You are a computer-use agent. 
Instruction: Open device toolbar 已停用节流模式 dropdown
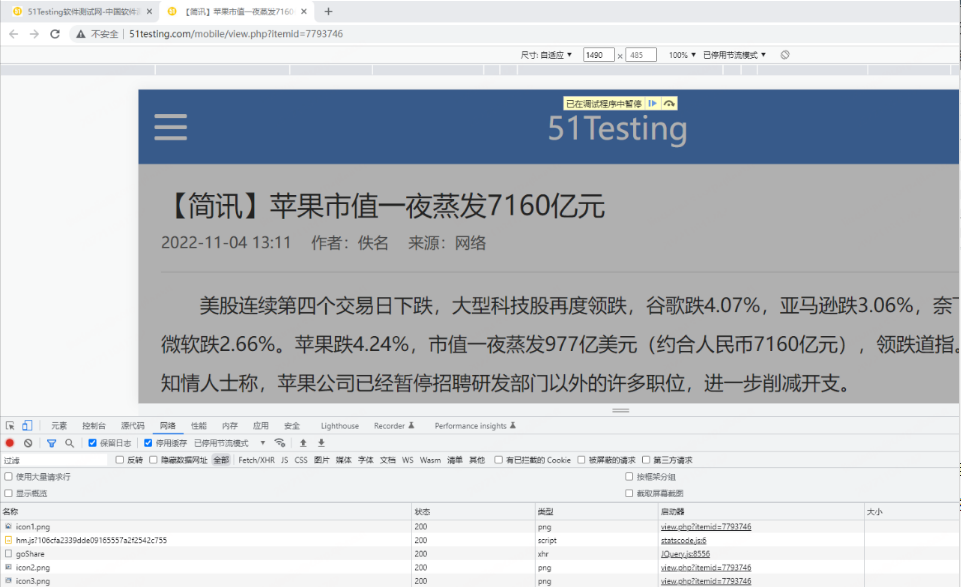[x=734, y=55]
